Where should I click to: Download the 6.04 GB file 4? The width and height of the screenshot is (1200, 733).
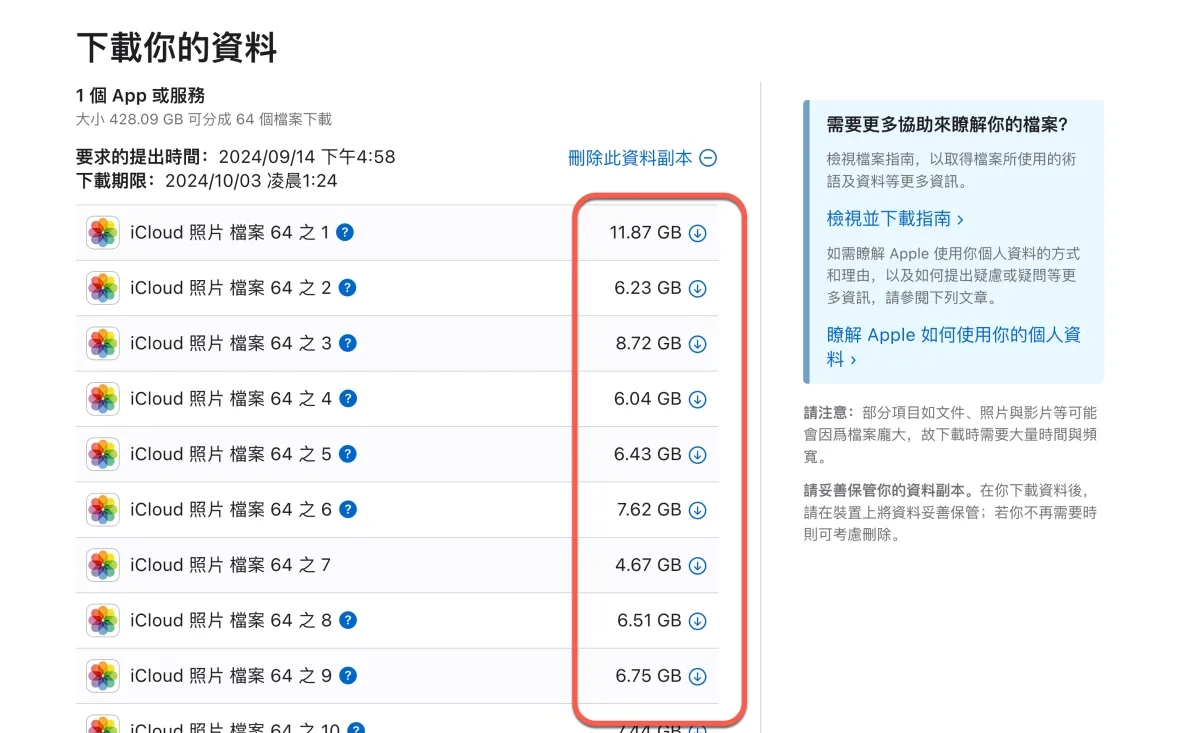(x=698, y=400)
